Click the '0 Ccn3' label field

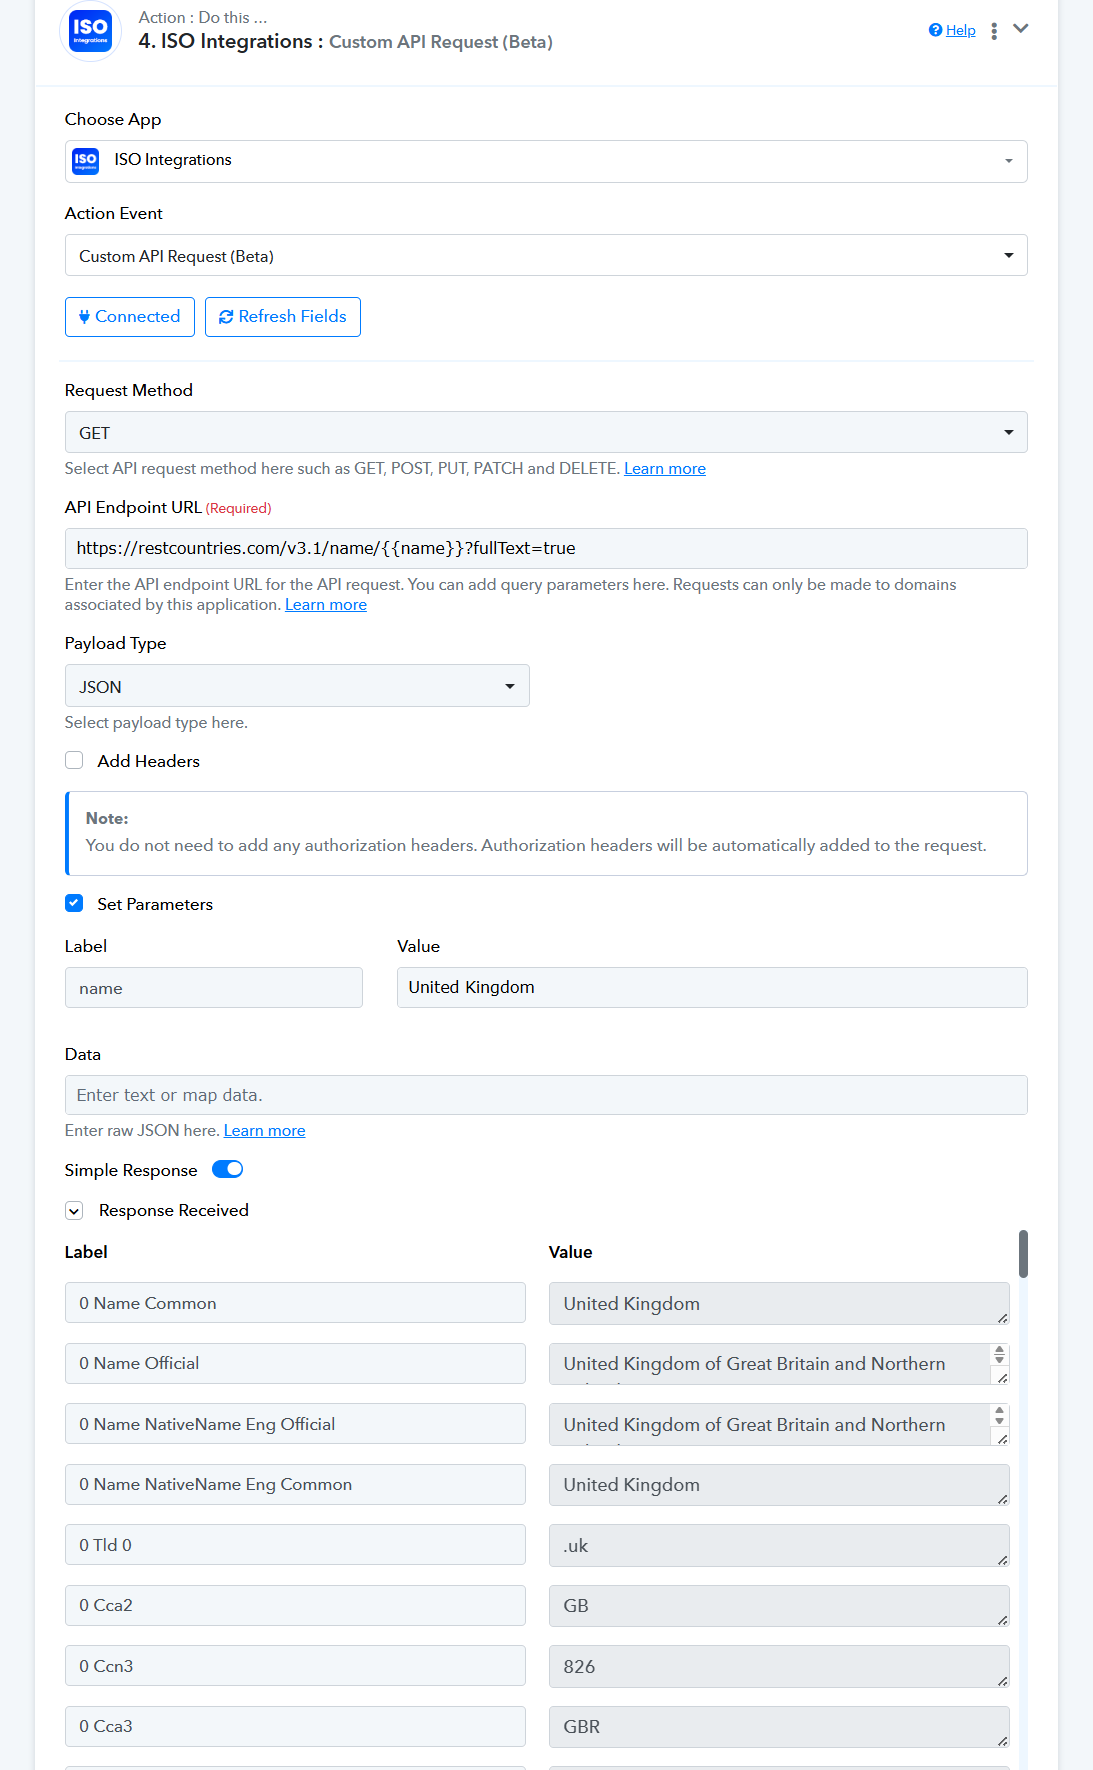295,1666
